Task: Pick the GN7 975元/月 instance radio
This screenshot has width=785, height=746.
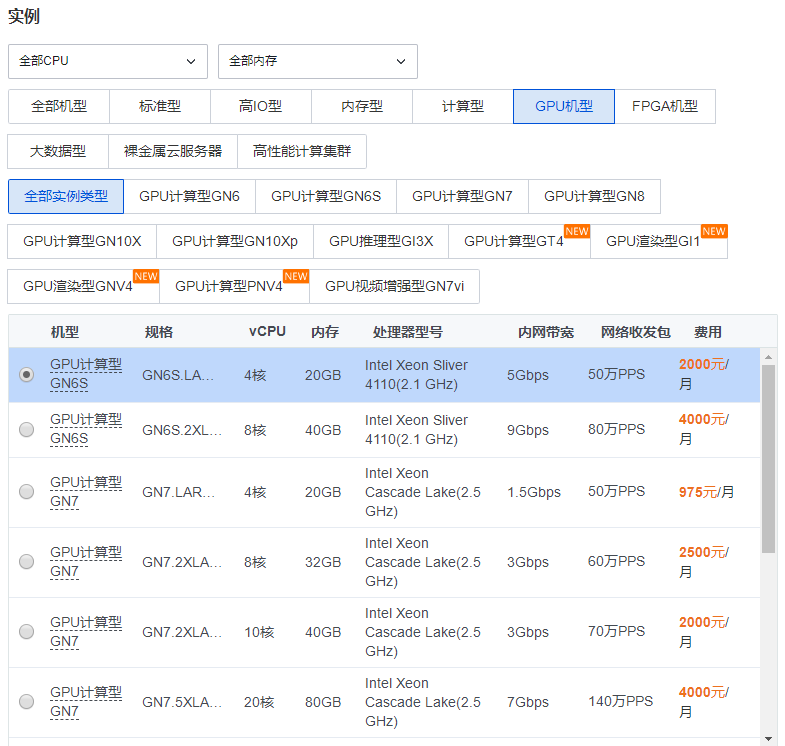Action: [x=26, y=491]
